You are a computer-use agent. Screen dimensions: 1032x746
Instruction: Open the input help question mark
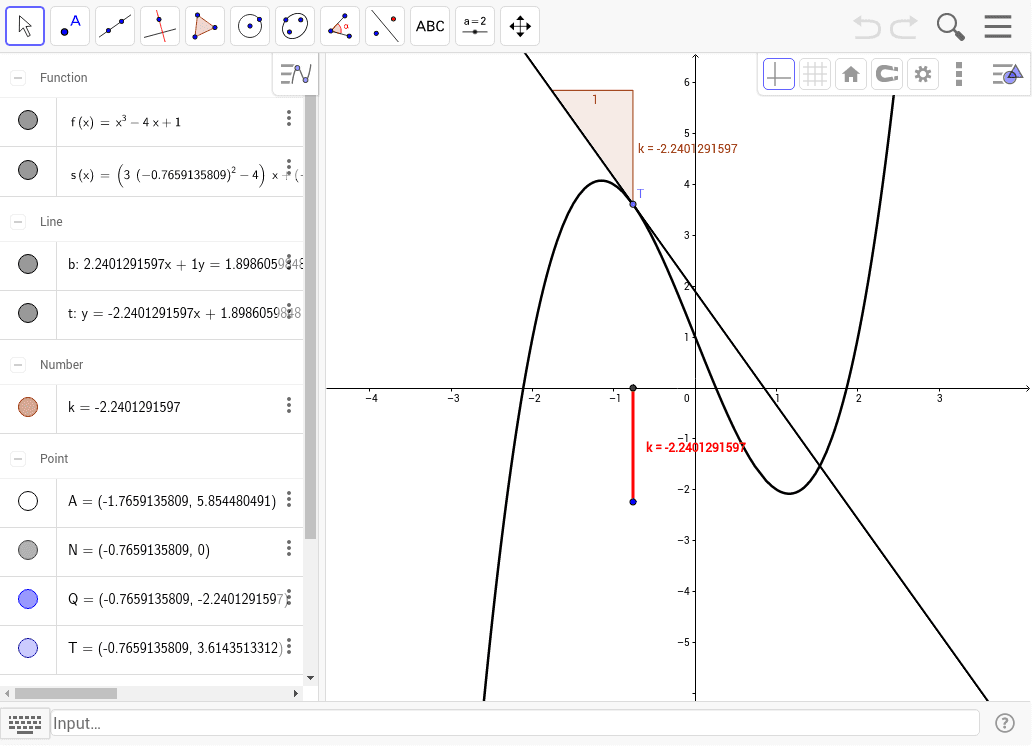(x=1004, y=723)
